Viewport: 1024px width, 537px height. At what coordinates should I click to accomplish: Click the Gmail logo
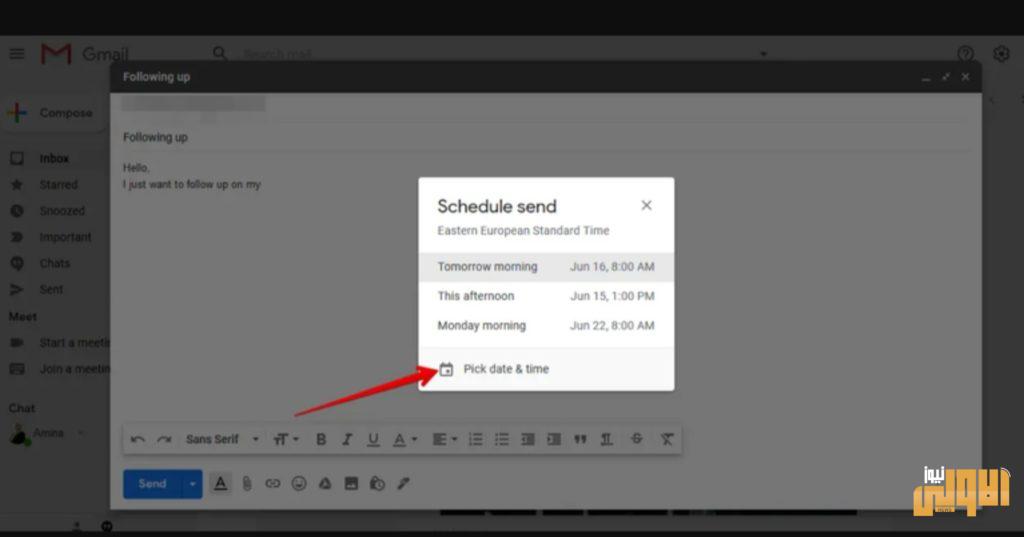click(85, 54)
